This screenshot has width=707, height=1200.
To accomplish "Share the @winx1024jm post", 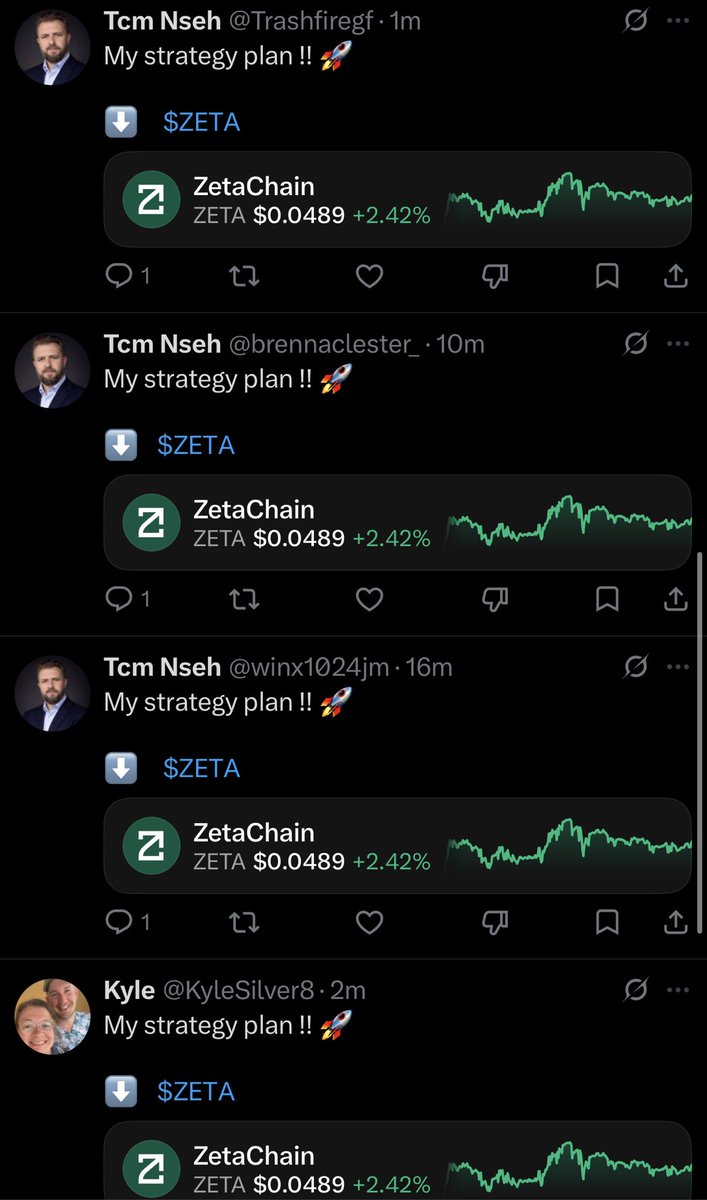I will click(676, 921).
